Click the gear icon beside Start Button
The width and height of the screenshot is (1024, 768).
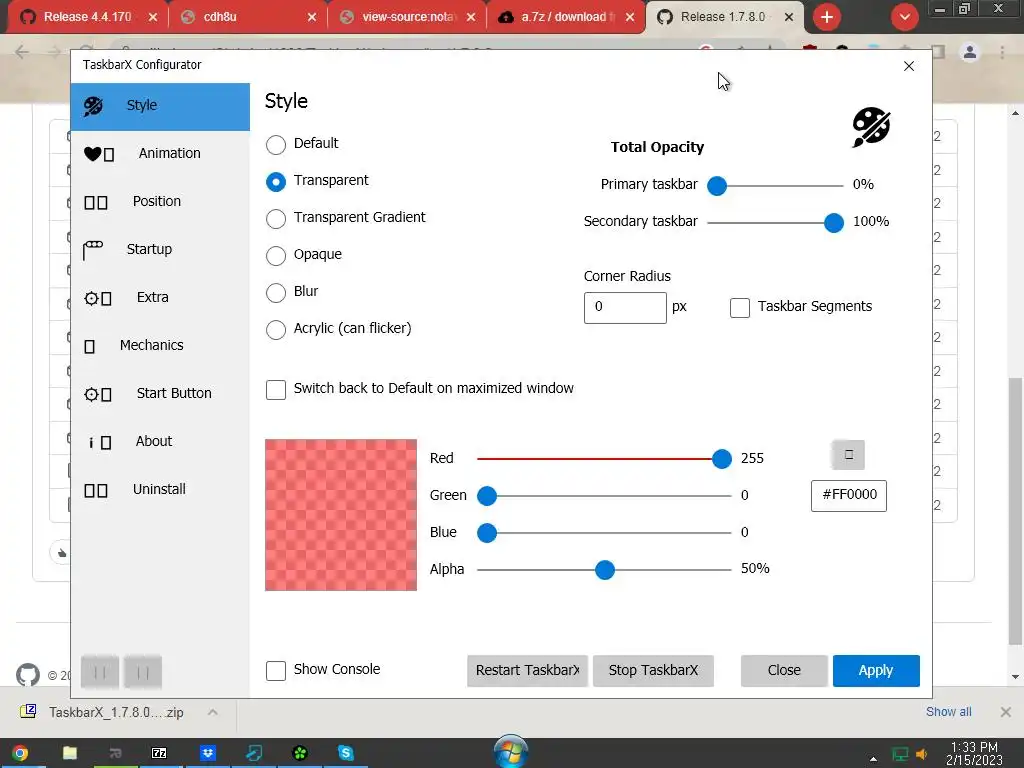pos(91,394)
